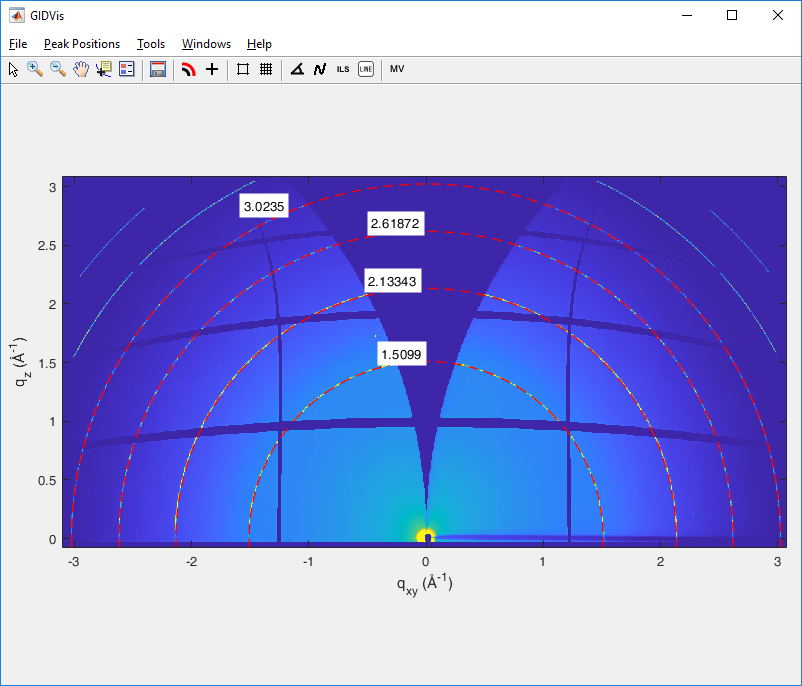The image size is (802, 686).
Task: Click the 1.5099 ring label
Action: pyautogui.click(x=402, y=355)
